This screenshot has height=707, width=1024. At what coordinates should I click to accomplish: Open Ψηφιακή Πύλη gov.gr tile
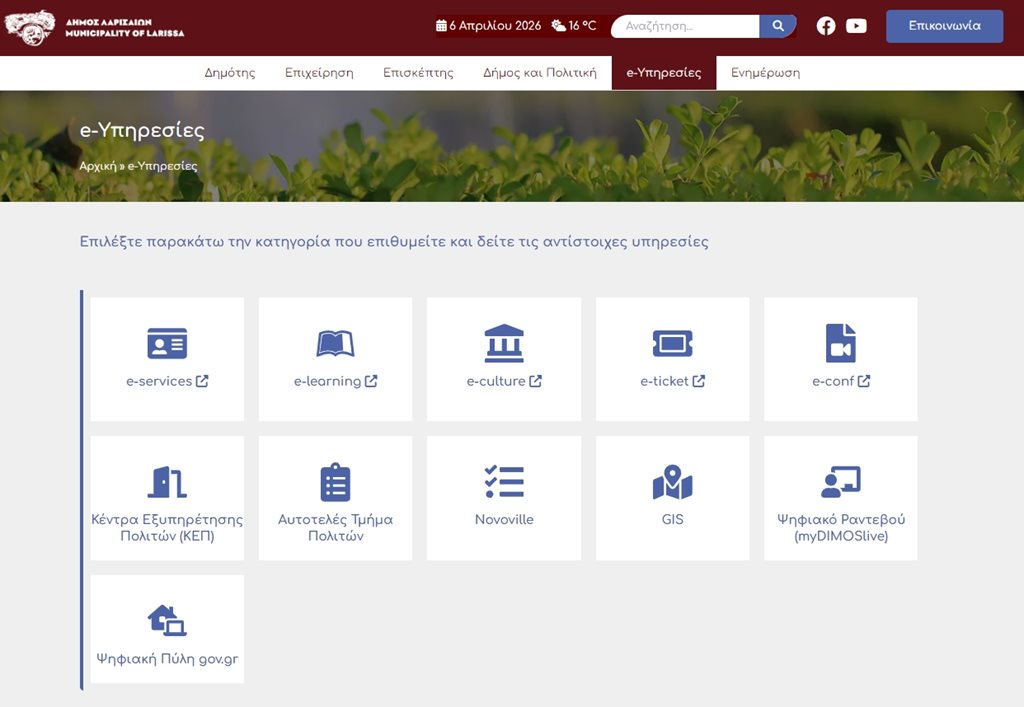tap(167, 629)
